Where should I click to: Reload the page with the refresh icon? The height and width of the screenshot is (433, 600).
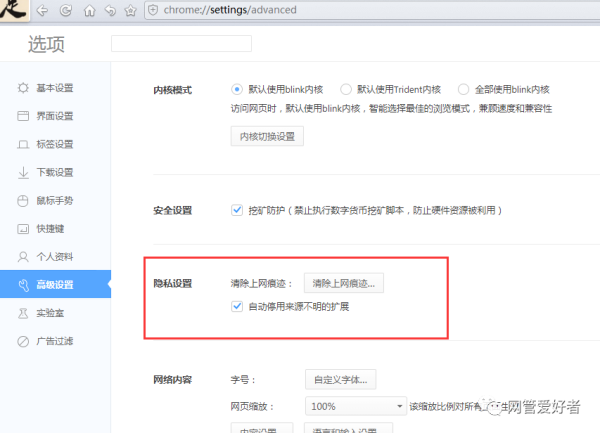[x=66, y=11]
